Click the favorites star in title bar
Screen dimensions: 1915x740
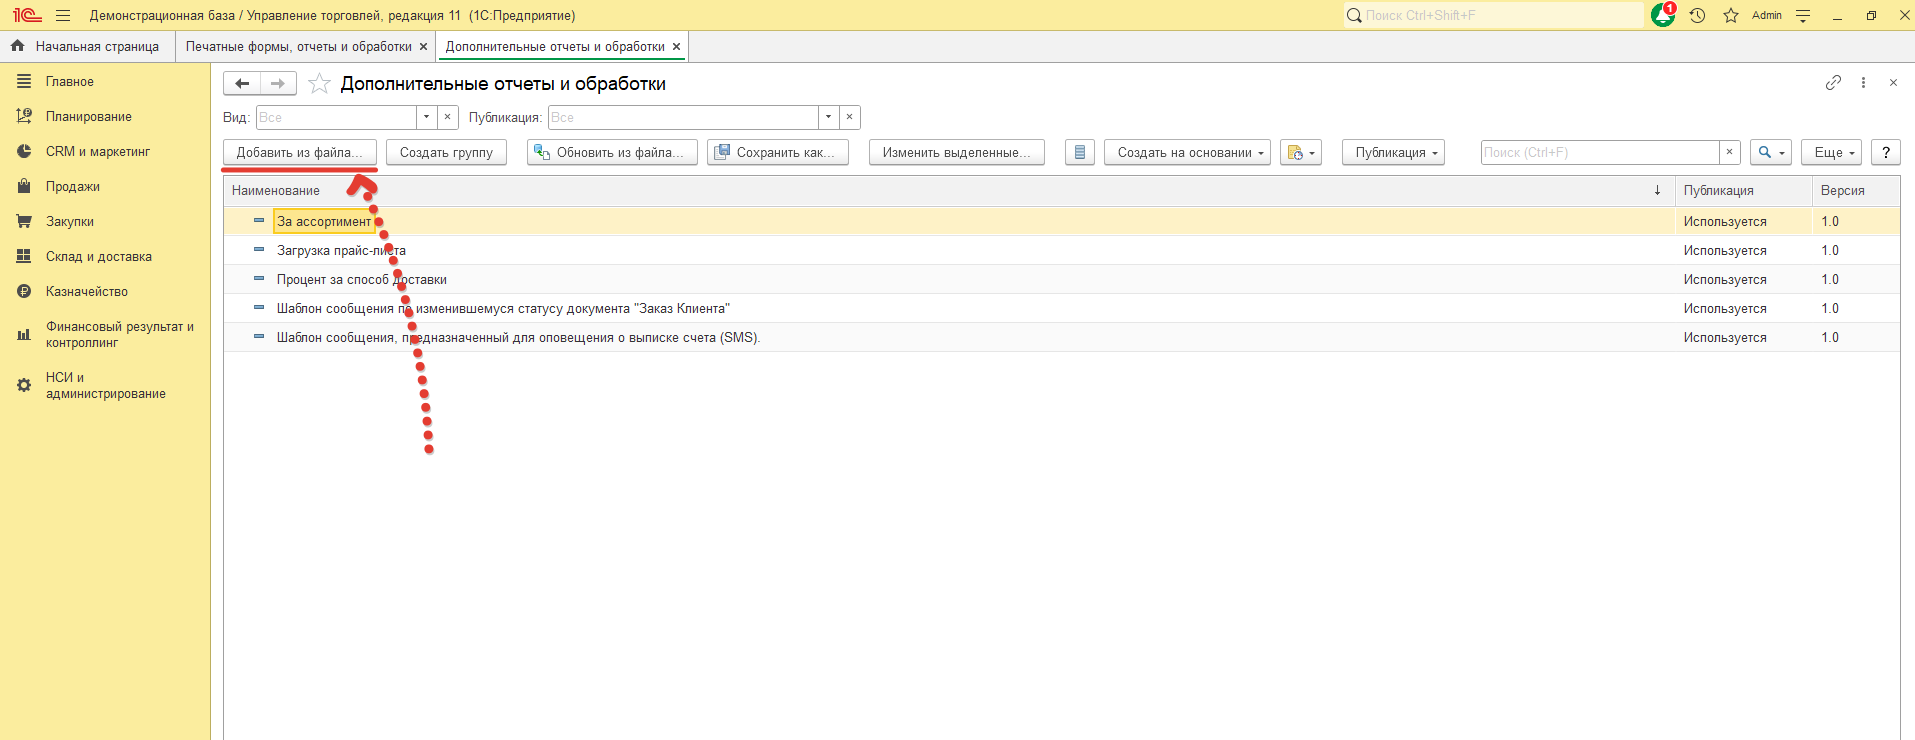point(1731,15)
